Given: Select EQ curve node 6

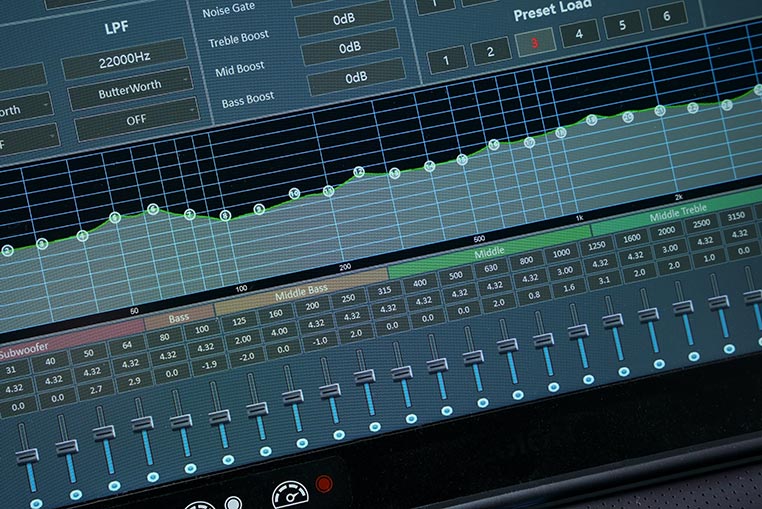Looking at the screenshot, I should coord(153,210).
